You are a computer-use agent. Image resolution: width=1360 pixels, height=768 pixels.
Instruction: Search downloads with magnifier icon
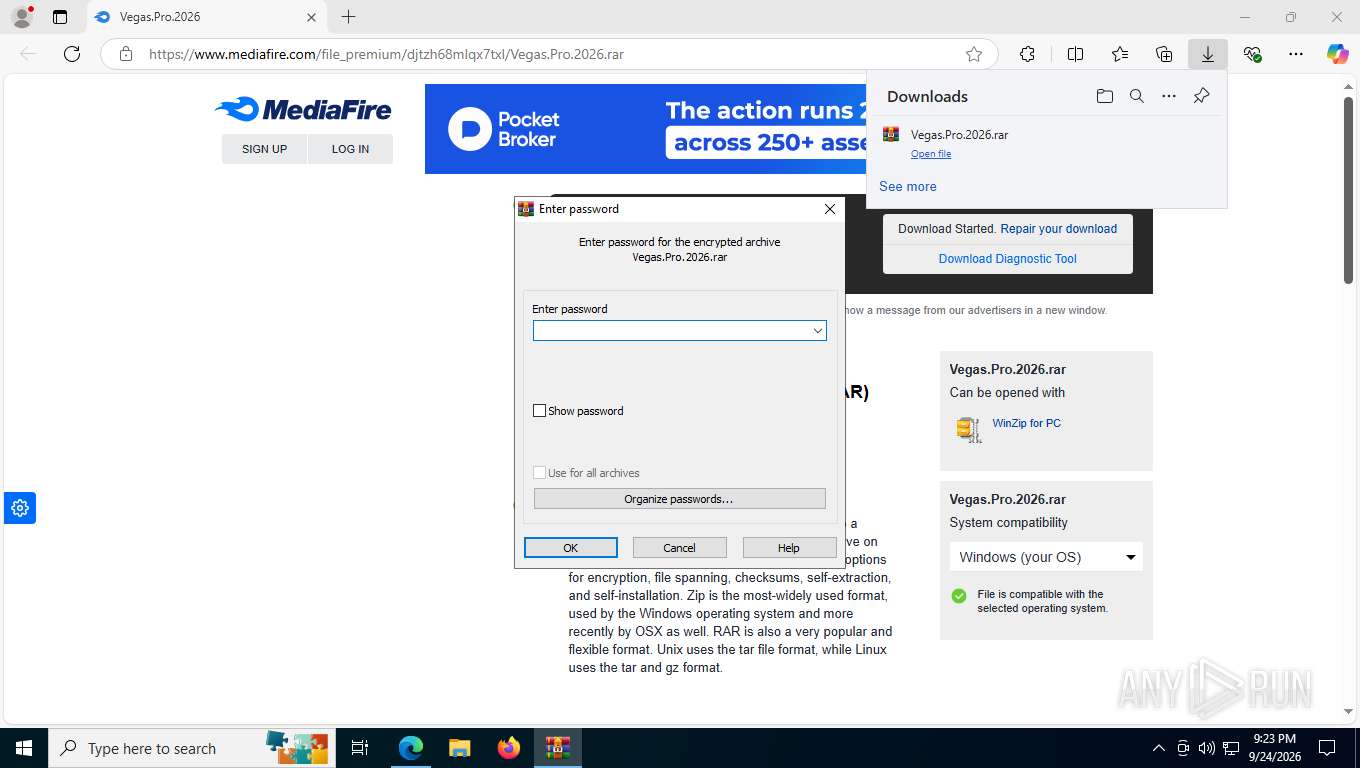(1137, 96)
